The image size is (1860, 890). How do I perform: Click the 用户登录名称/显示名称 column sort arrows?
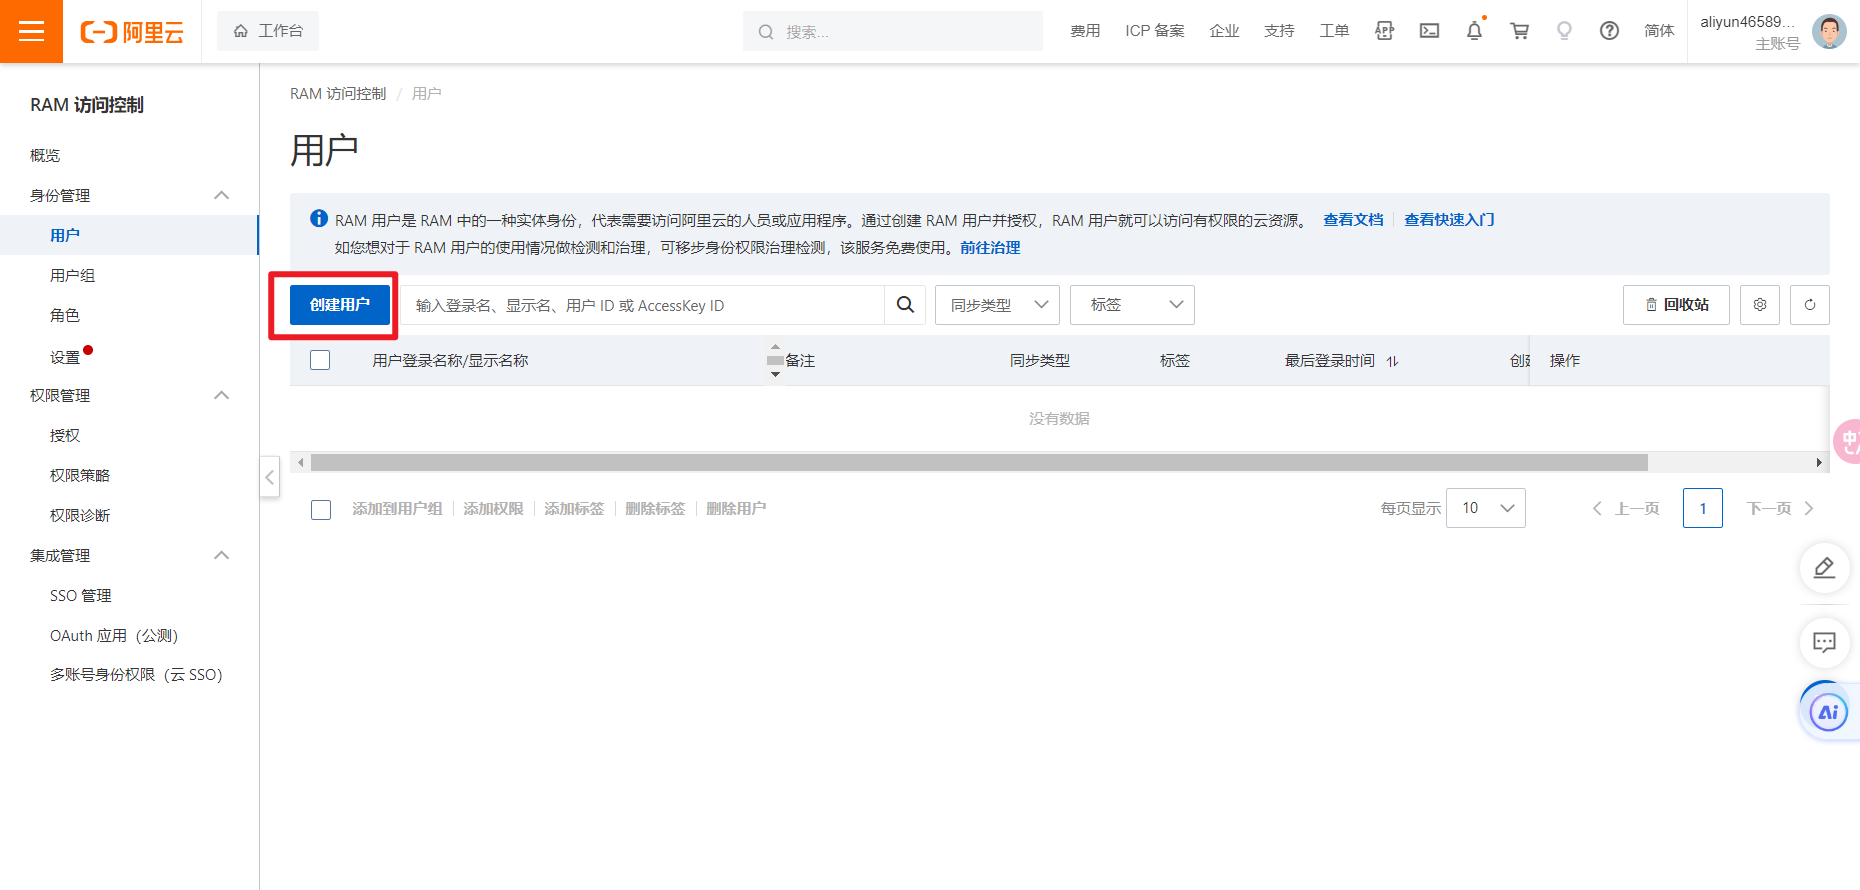(775, 360)
